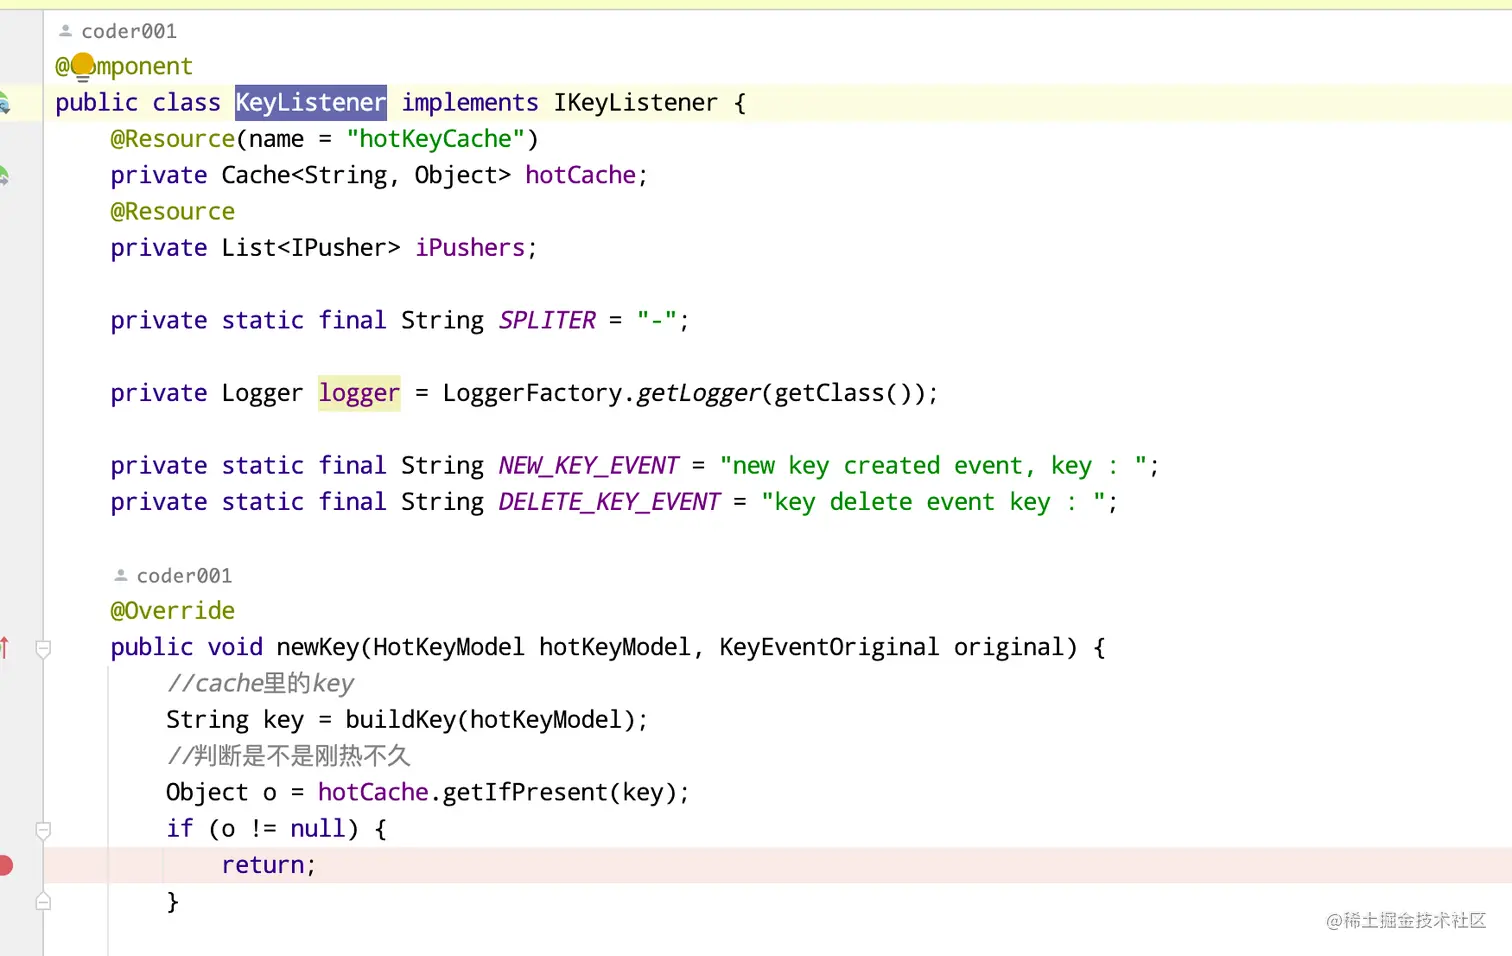Viewport: 1512px width, 956px height.
Task: Click the highlighted logger field name
Action: click(359, 393)
